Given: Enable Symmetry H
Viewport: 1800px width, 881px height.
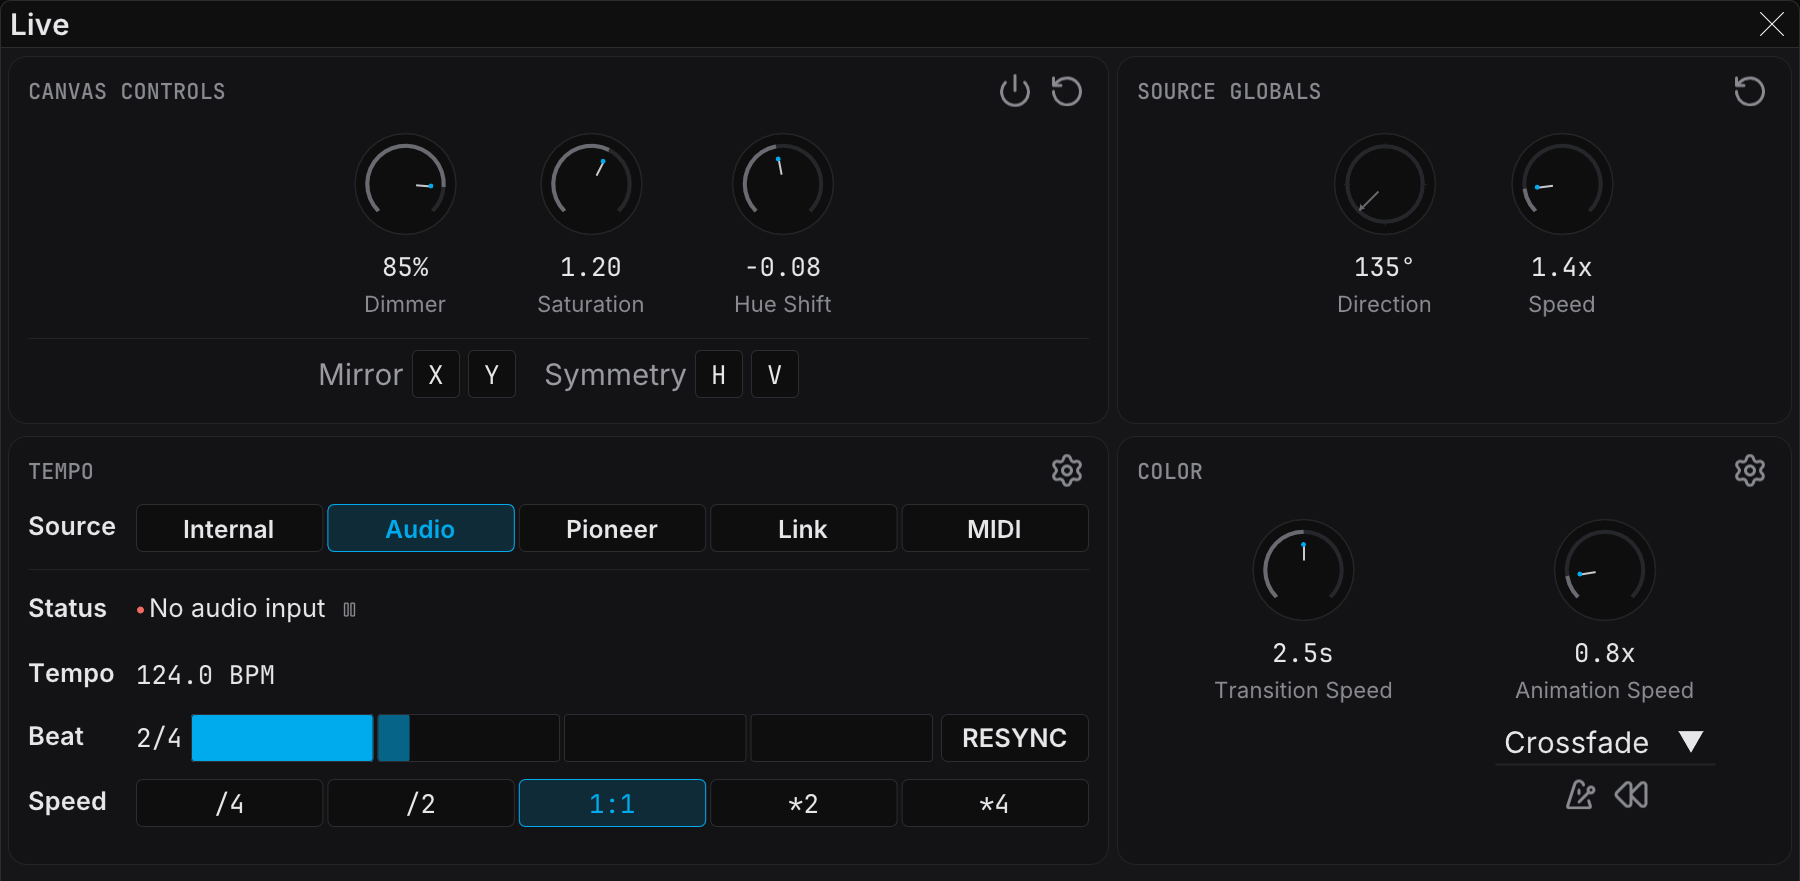Looking at the screenshot, I should pyautogui.click(x=719, y=374).
